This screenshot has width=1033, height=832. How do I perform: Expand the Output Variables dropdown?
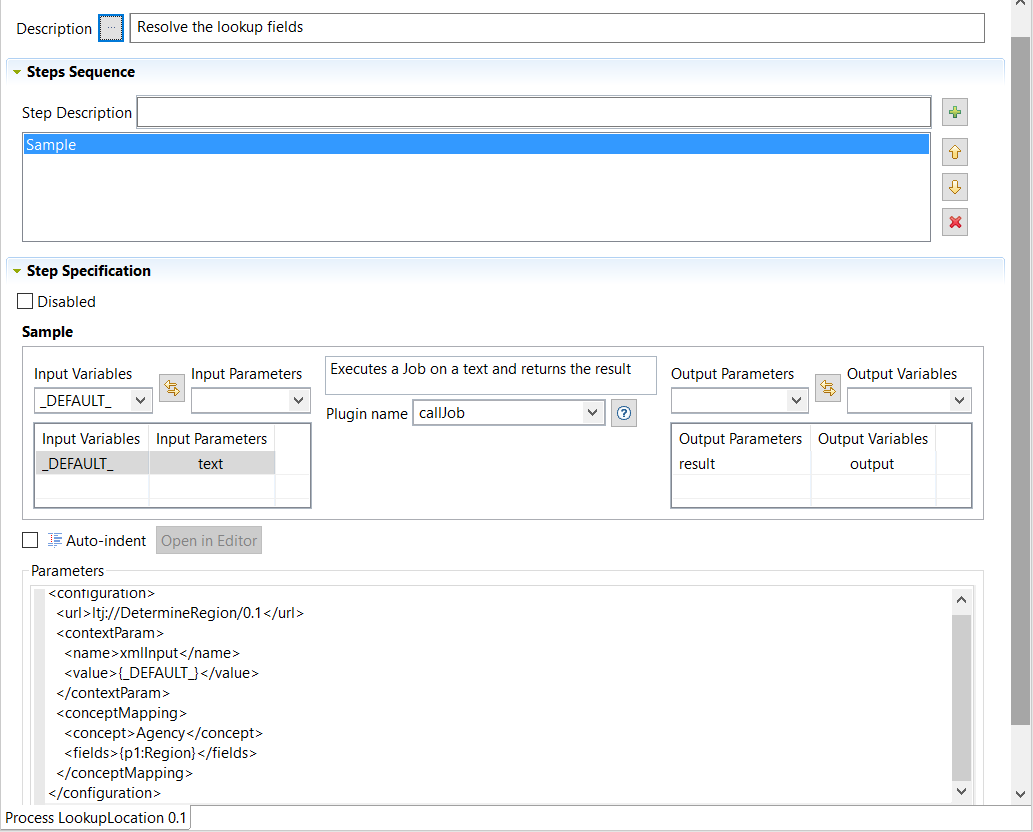pos(908,401)
